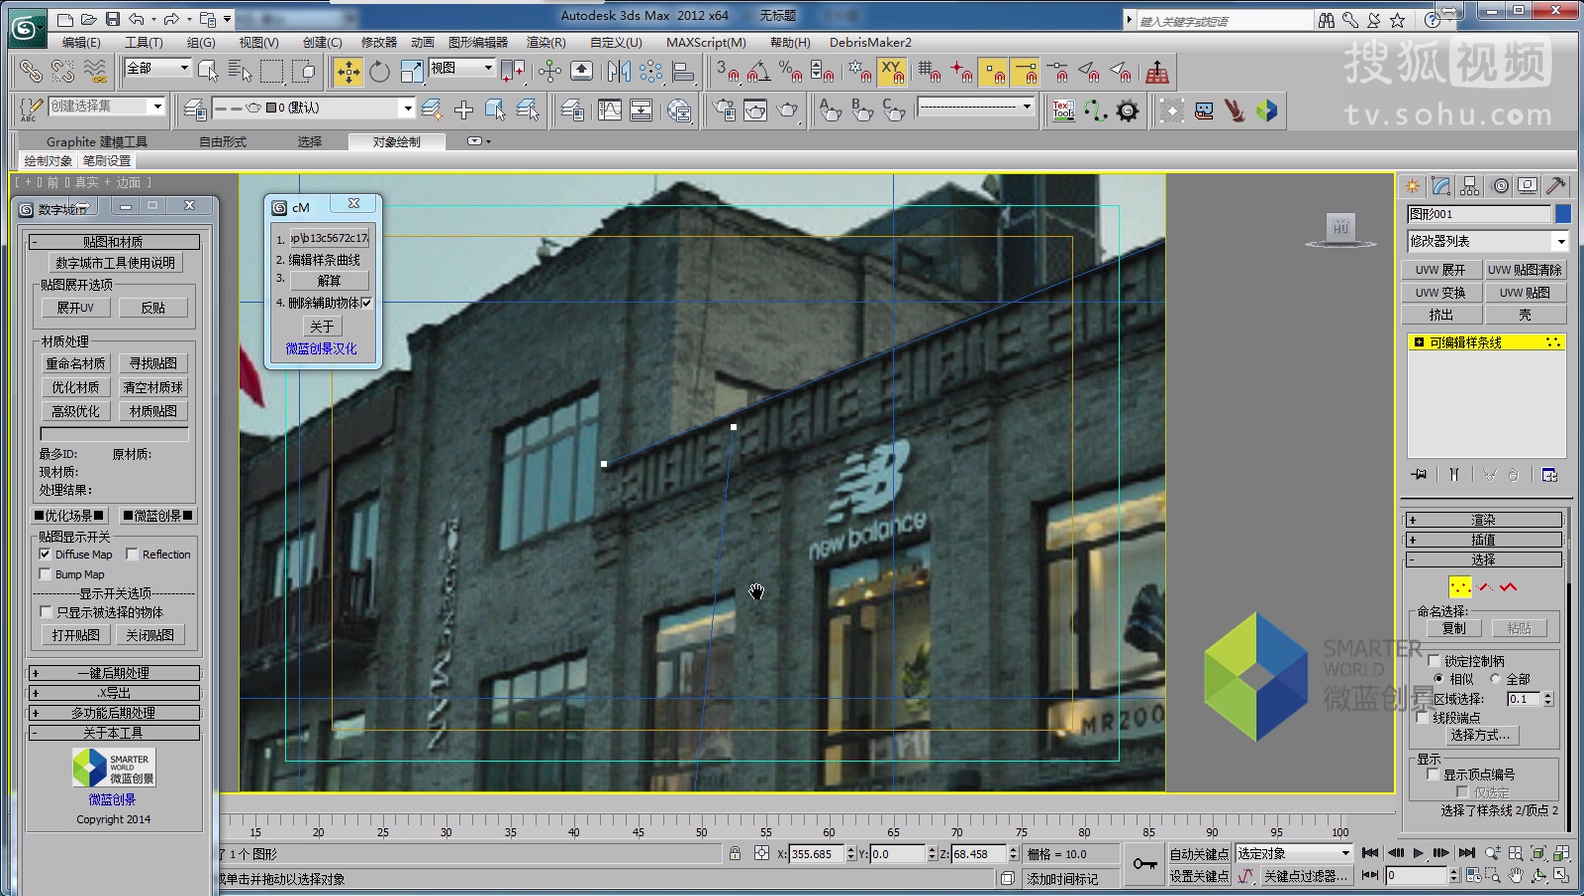
Task: Activate the Select and Uniform Scale tool
Action: coord(411,71)
